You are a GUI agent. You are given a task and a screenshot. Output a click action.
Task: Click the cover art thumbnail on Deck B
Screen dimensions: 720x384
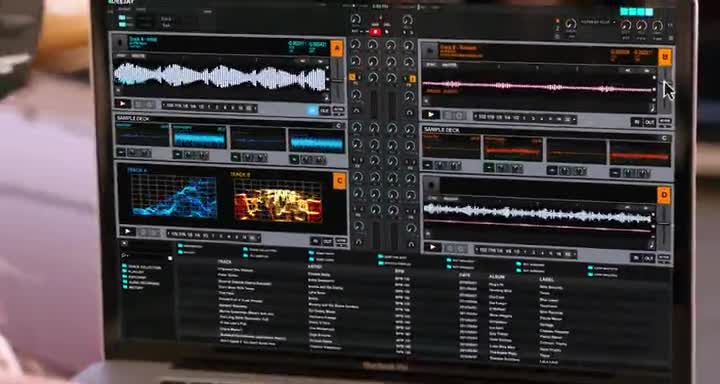[x=430, y=50]
